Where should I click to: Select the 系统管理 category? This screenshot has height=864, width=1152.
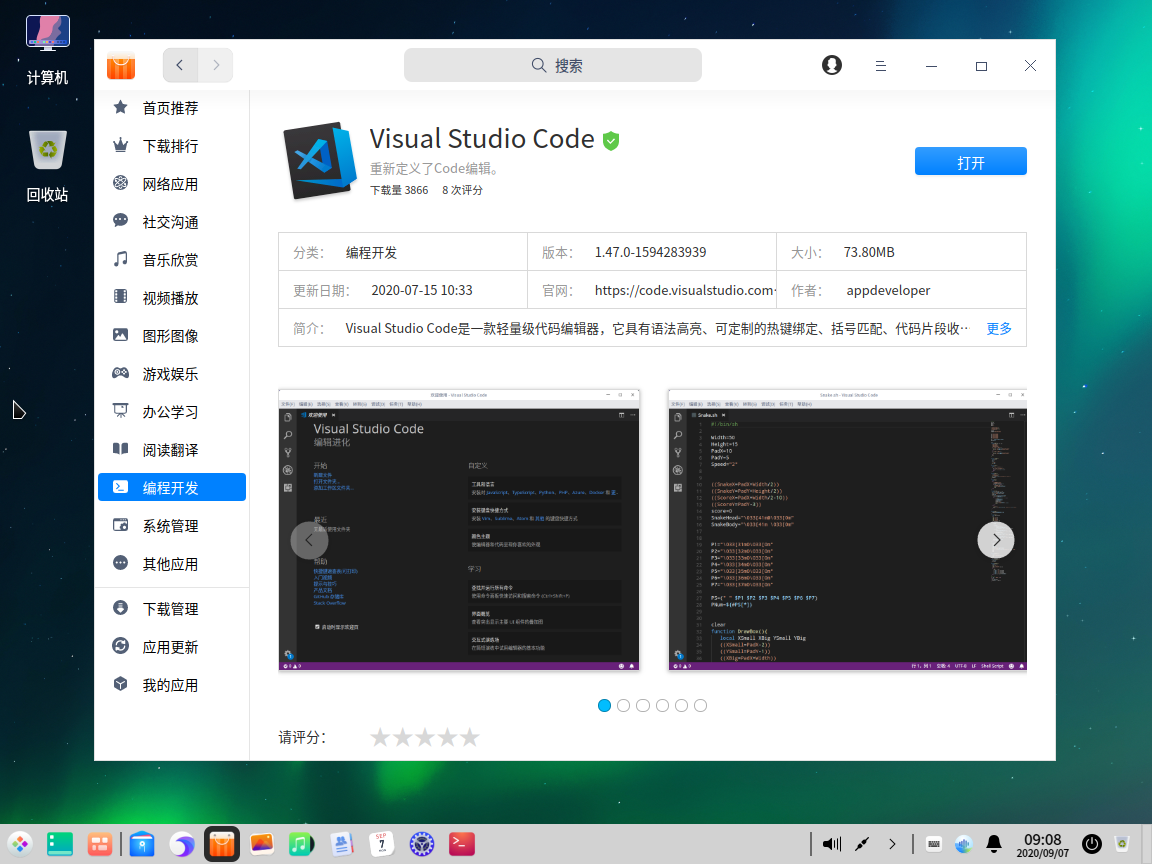tap(172, 526)
